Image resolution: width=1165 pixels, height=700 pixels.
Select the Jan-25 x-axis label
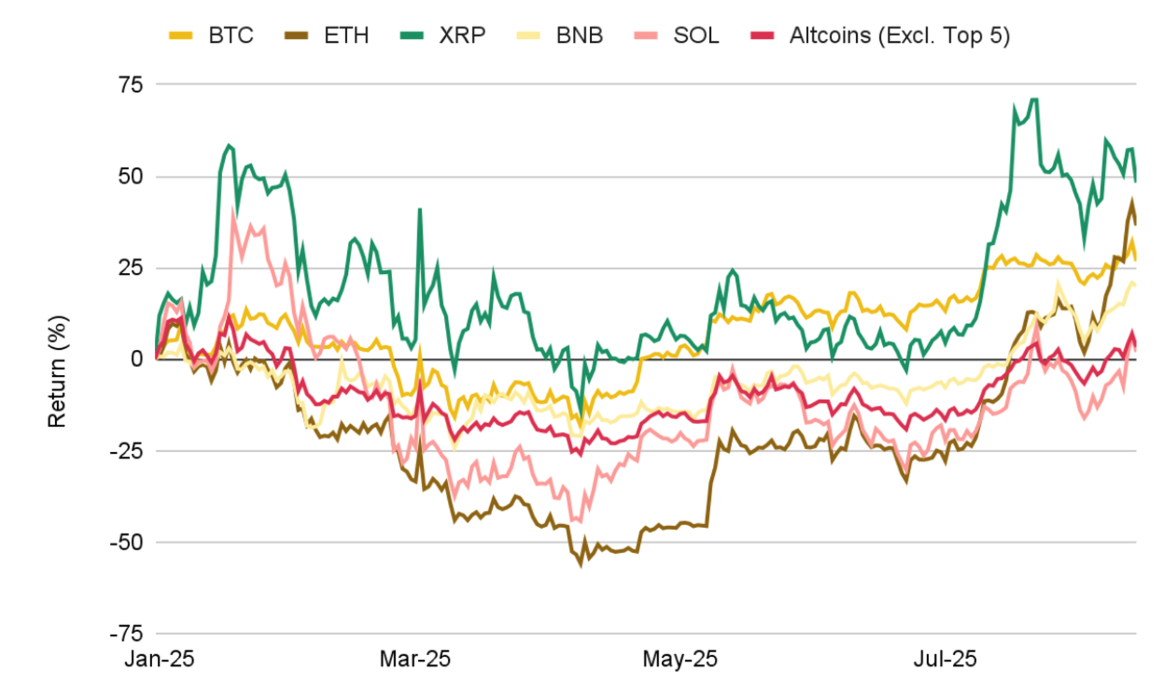(x=159, y=660)
